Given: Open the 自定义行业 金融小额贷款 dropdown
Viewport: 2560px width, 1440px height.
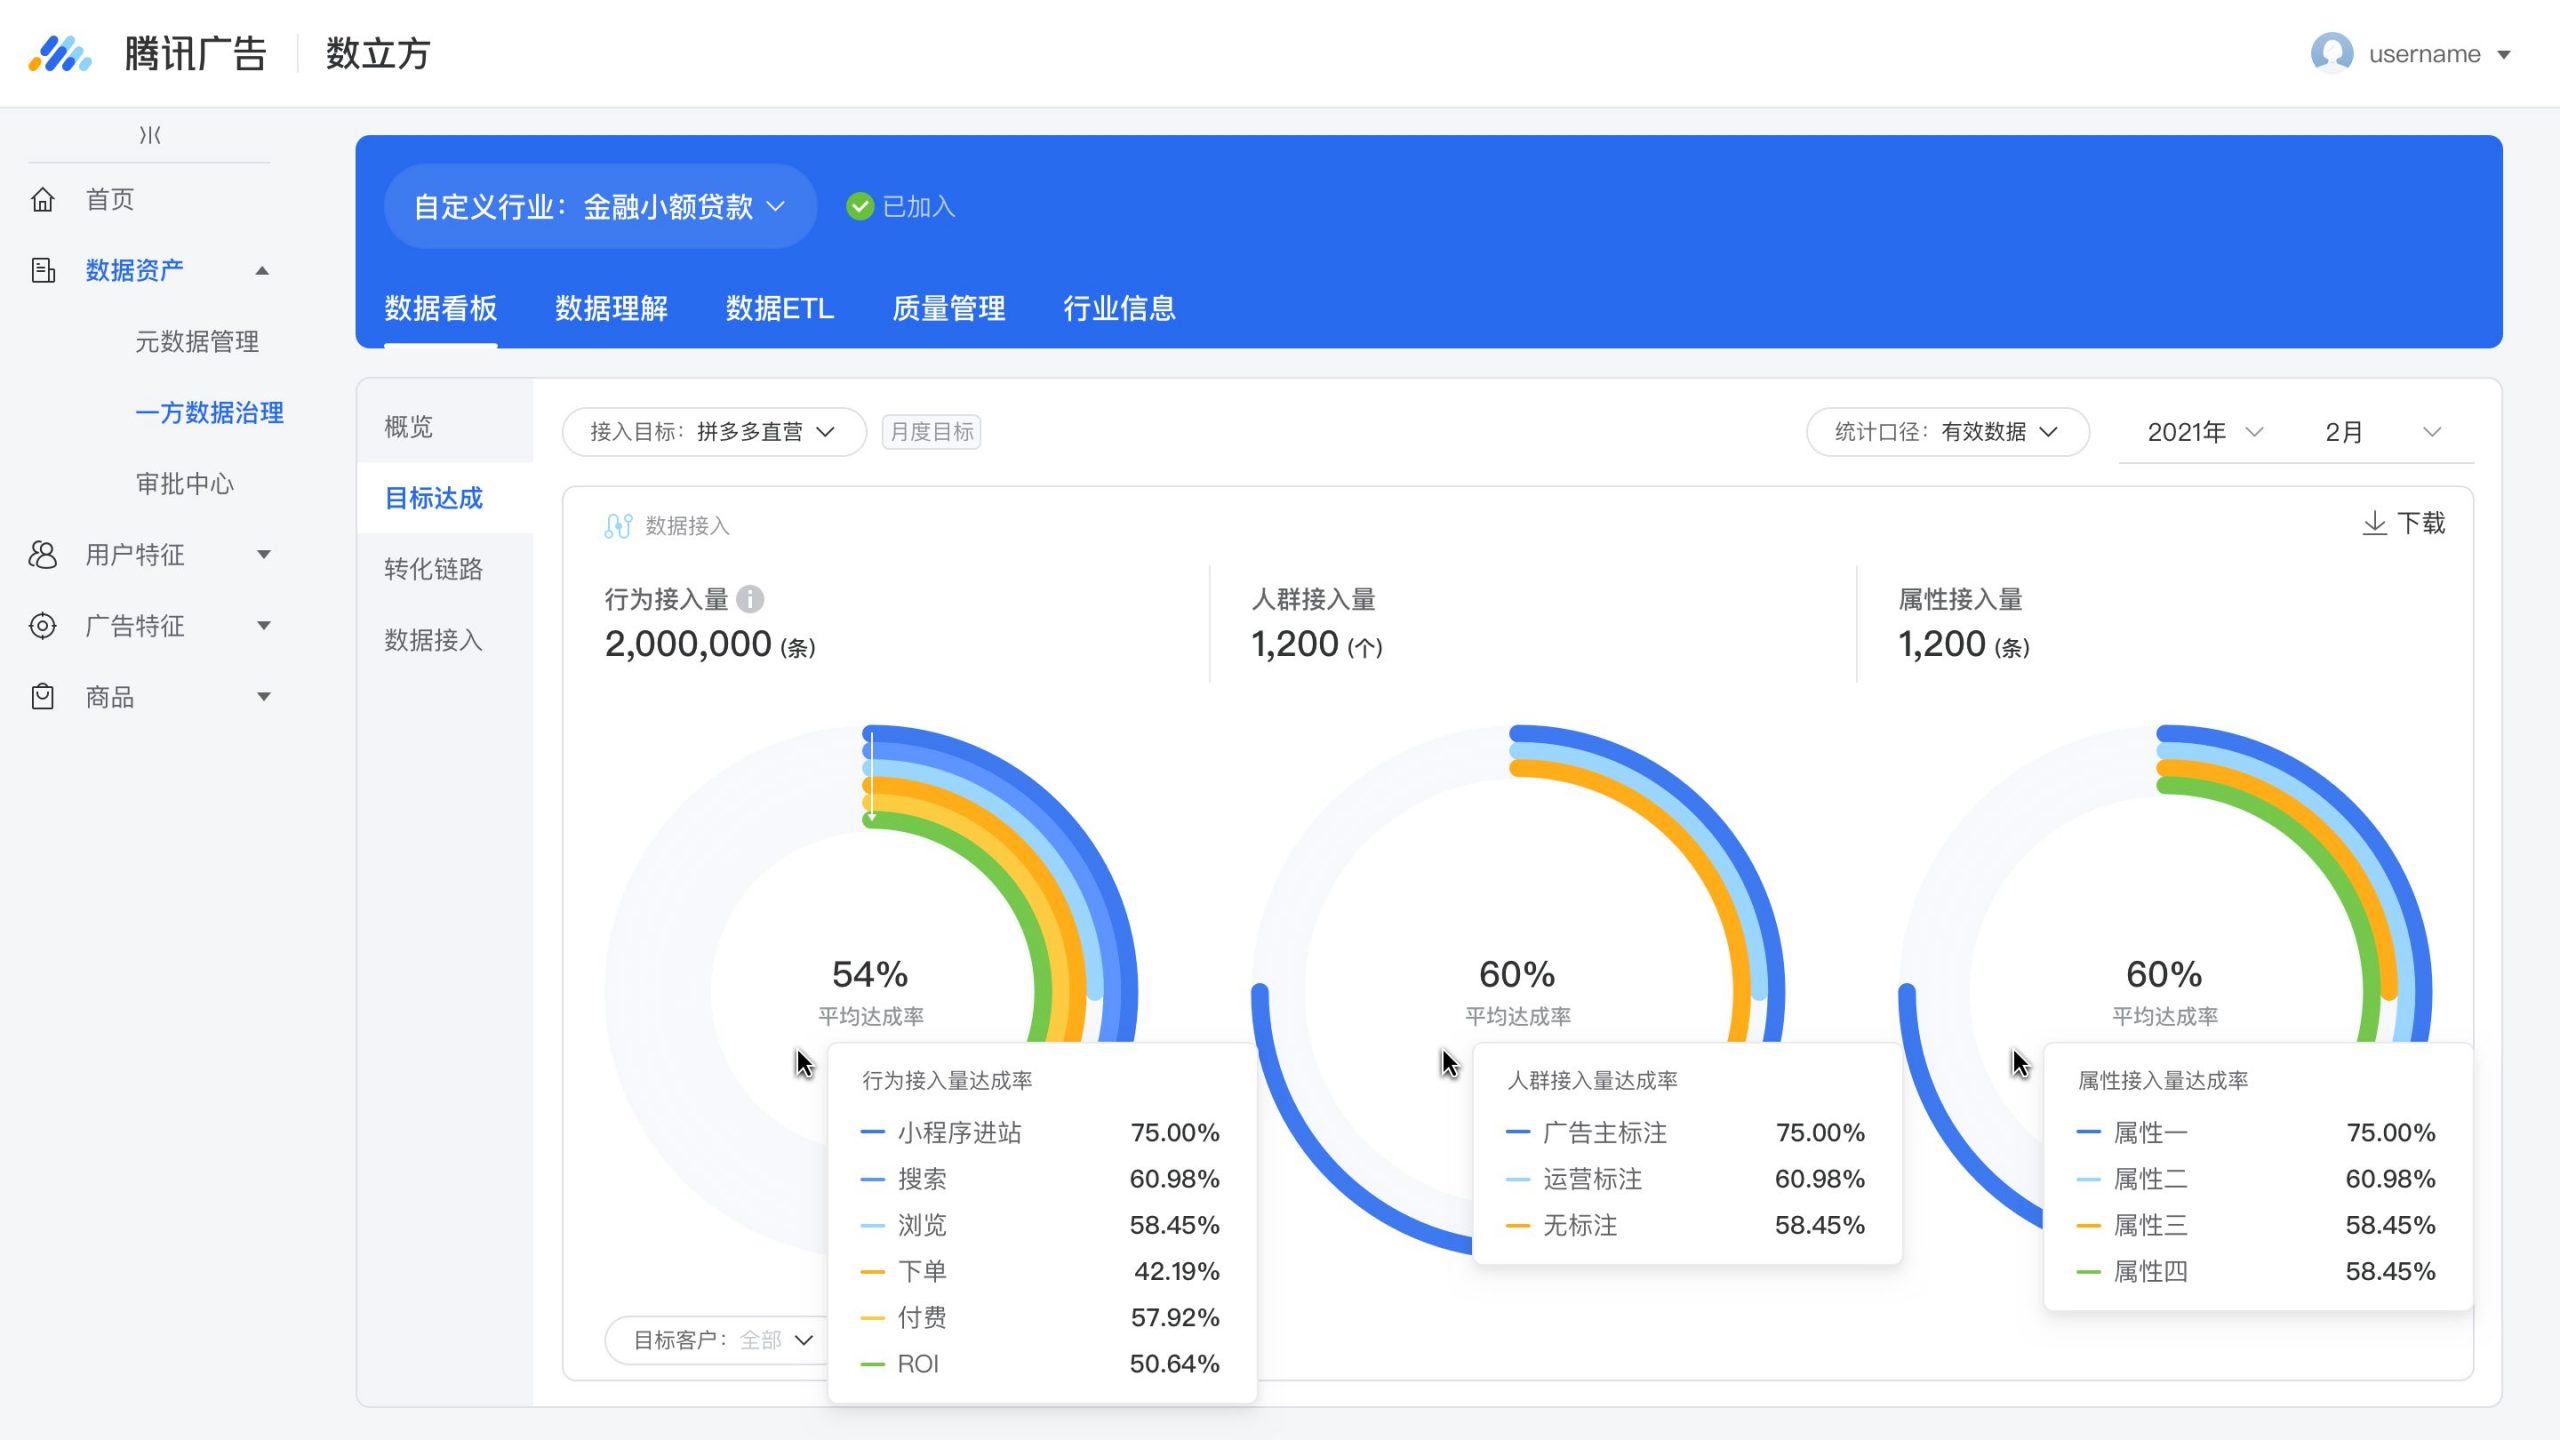Looking at the screenshot, I should pyautogui.click(x=600, y=206).
